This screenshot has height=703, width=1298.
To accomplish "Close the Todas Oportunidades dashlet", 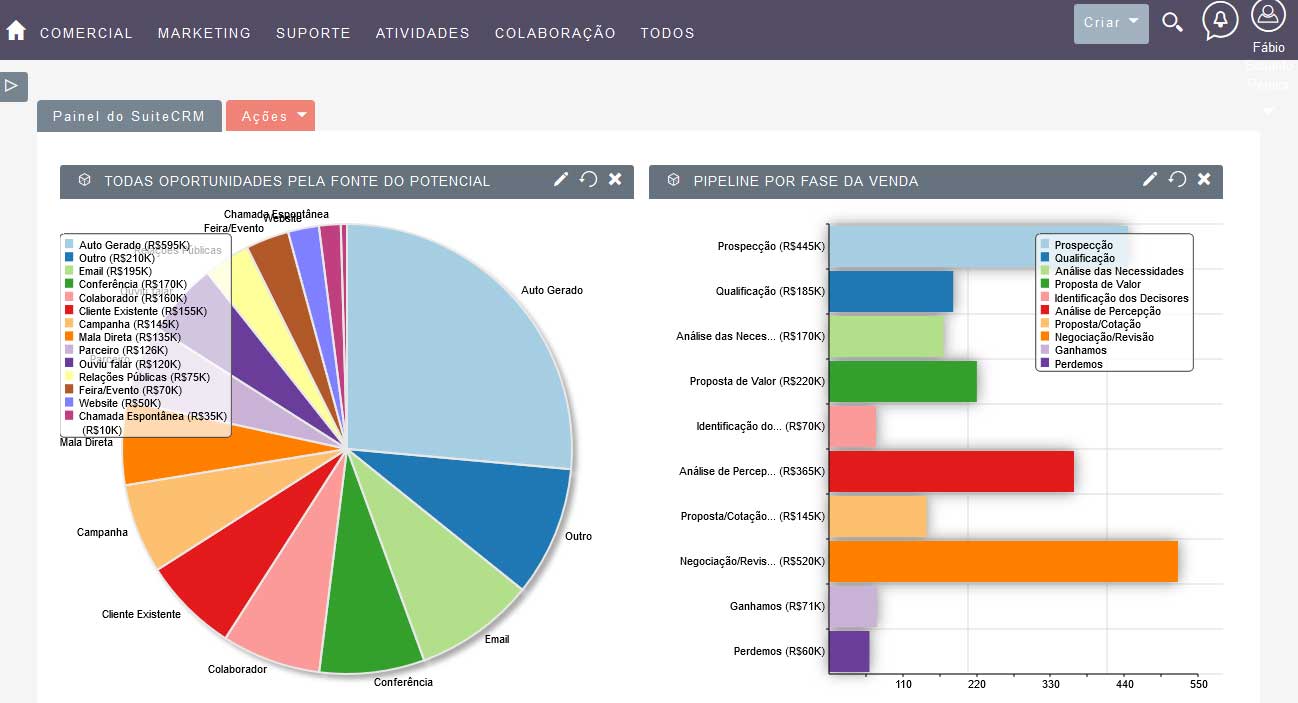I will pos(615,179).
